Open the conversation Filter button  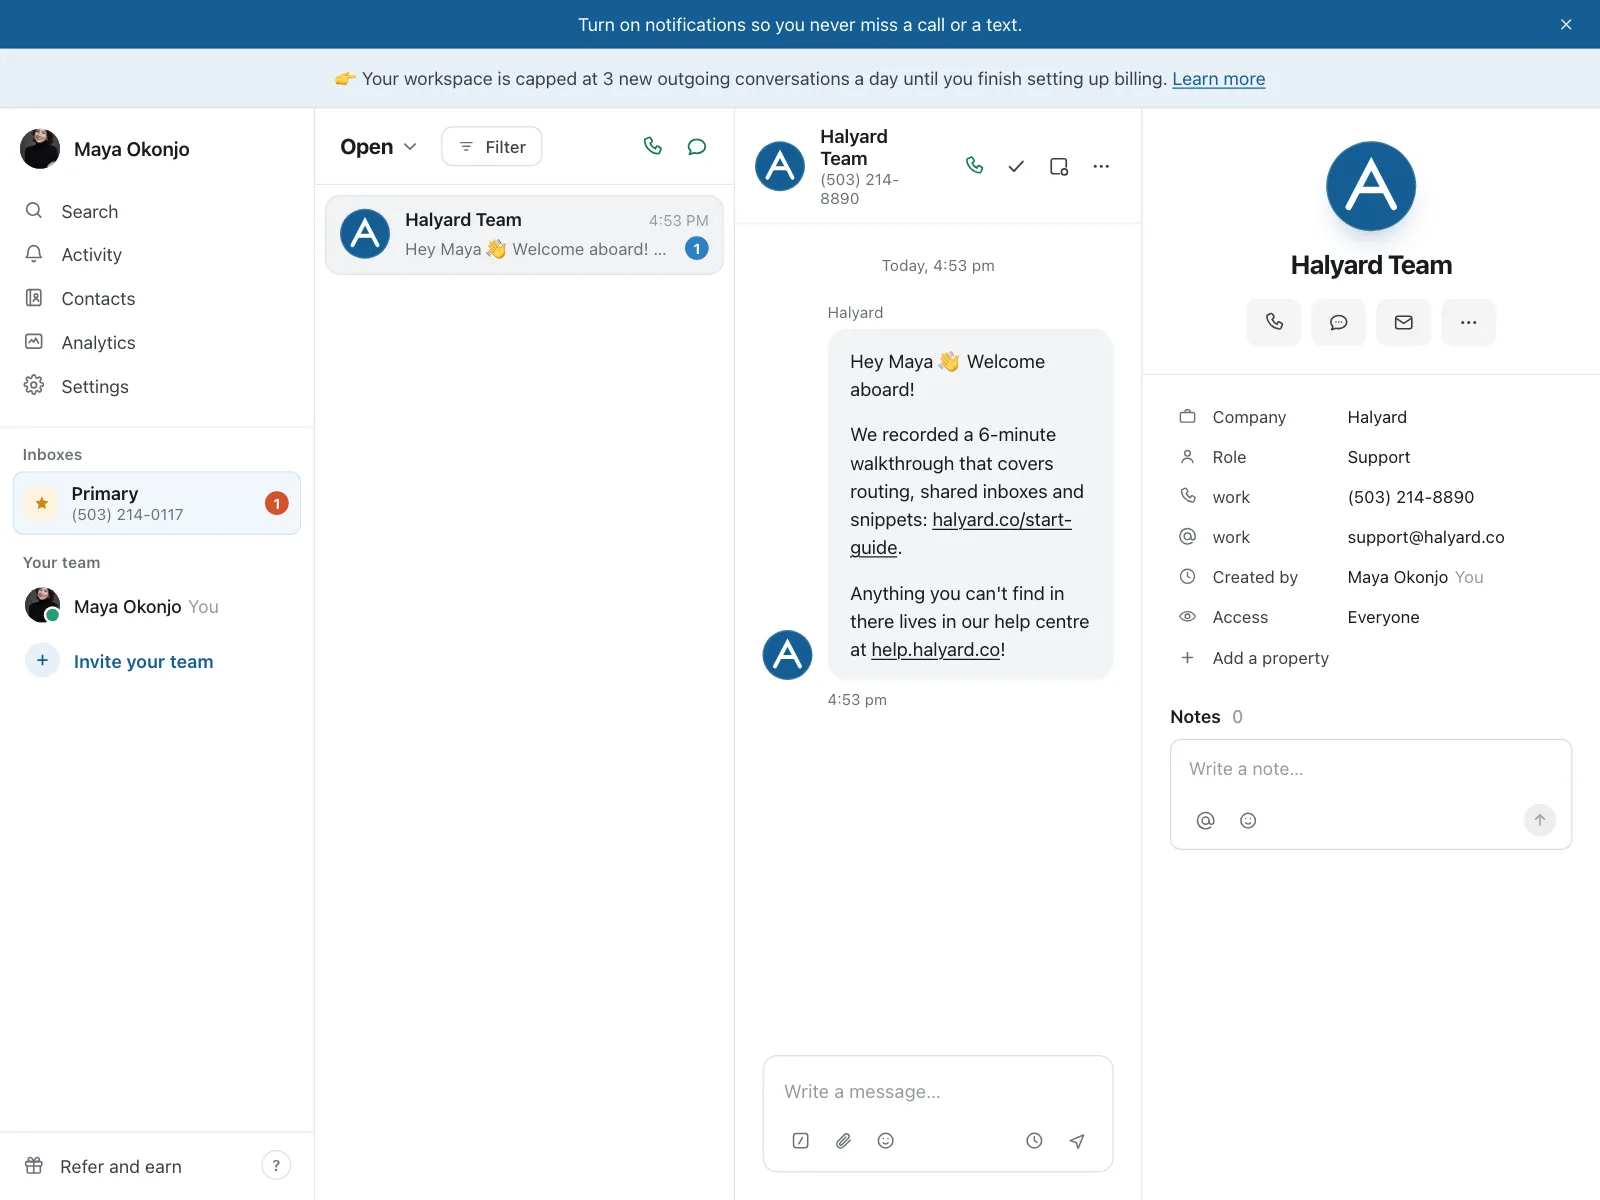point(492,147)
